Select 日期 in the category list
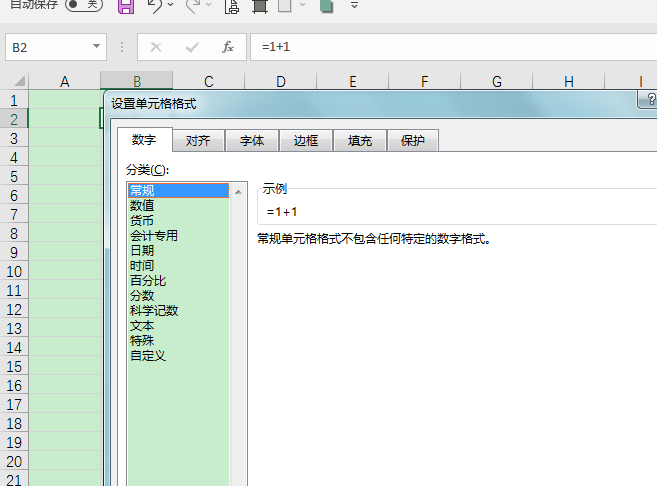657x486 pixels. pos(178,251)
